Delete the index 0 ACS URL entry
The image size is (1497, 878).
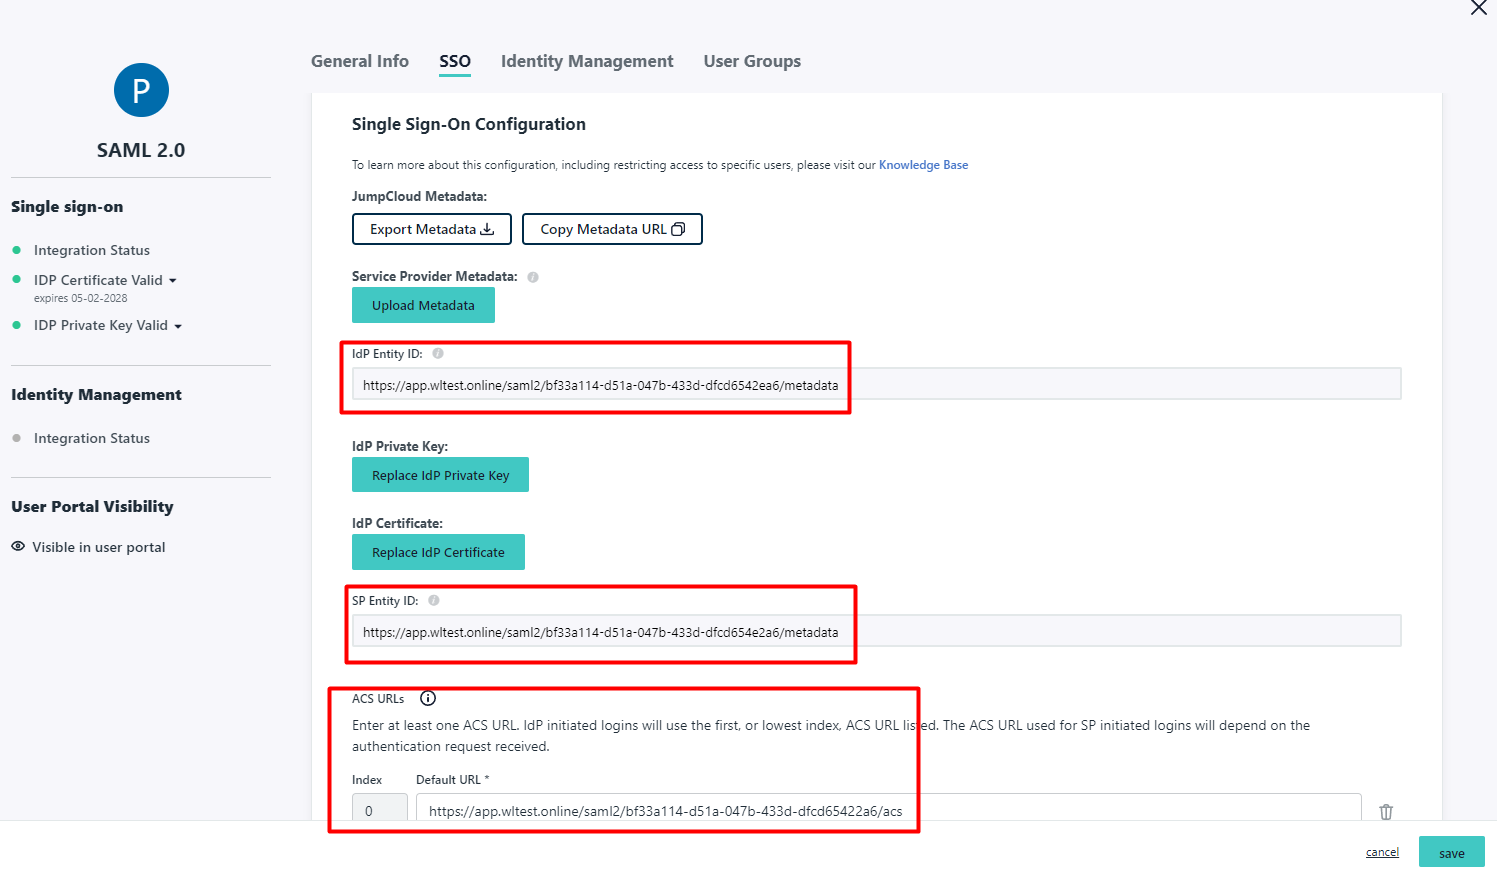tap(1386, 811)
